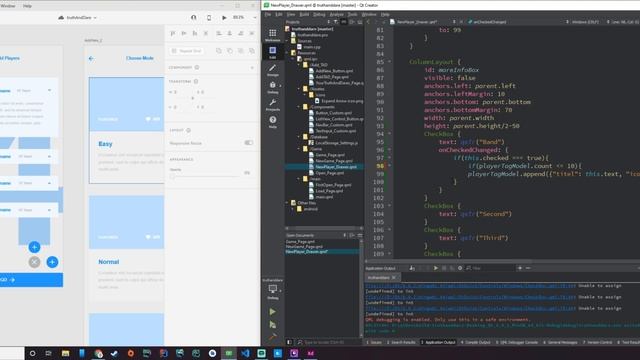Image resolution: width=640 pixels, height=360 pixels.
Task: Toggle Responsive Resize switch in XD
Action: [x=249, y=143]
